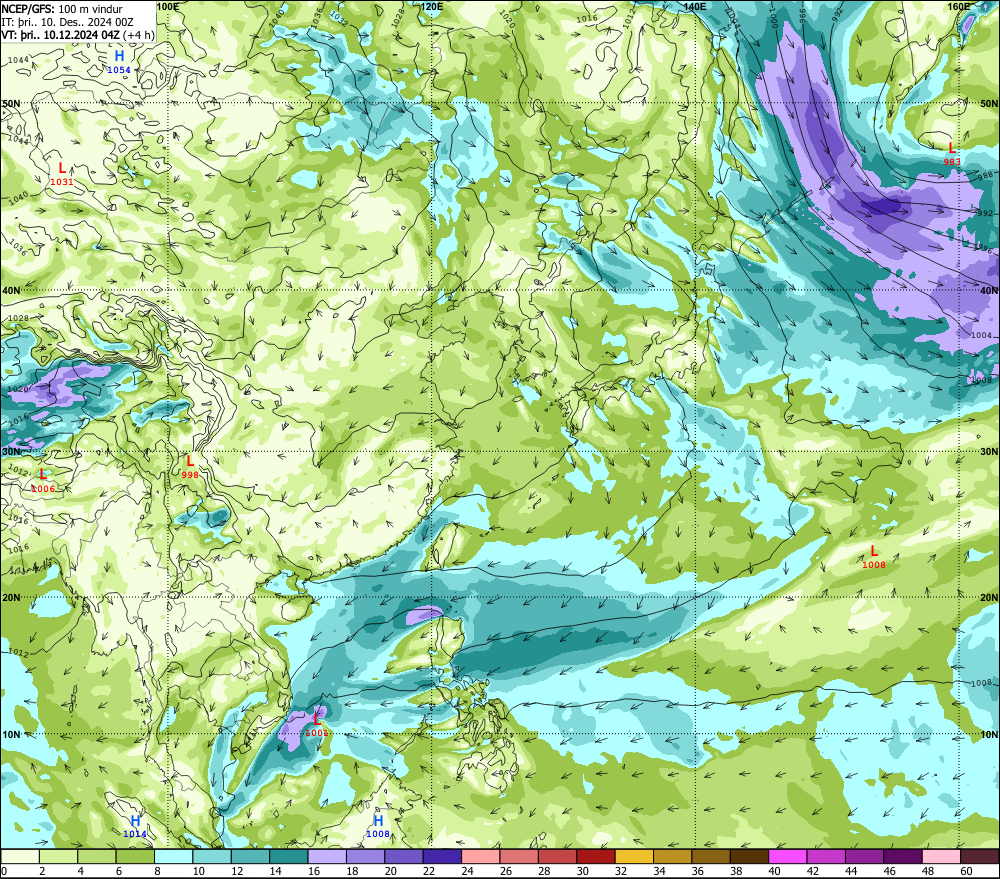This screenshot has width=1000, height=879.
Task: Click the legend value 28
Action: (544, 871)
